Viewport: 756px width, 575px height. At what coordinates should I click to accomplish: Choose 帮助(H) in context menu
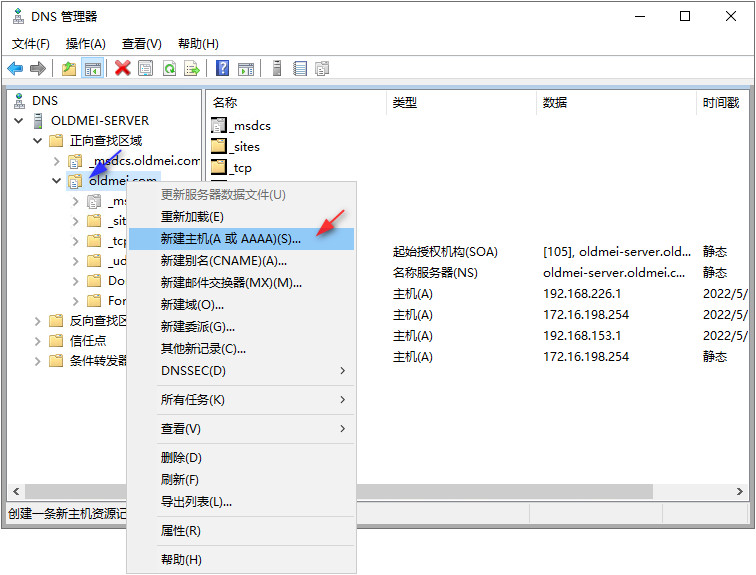pos(241,560)
